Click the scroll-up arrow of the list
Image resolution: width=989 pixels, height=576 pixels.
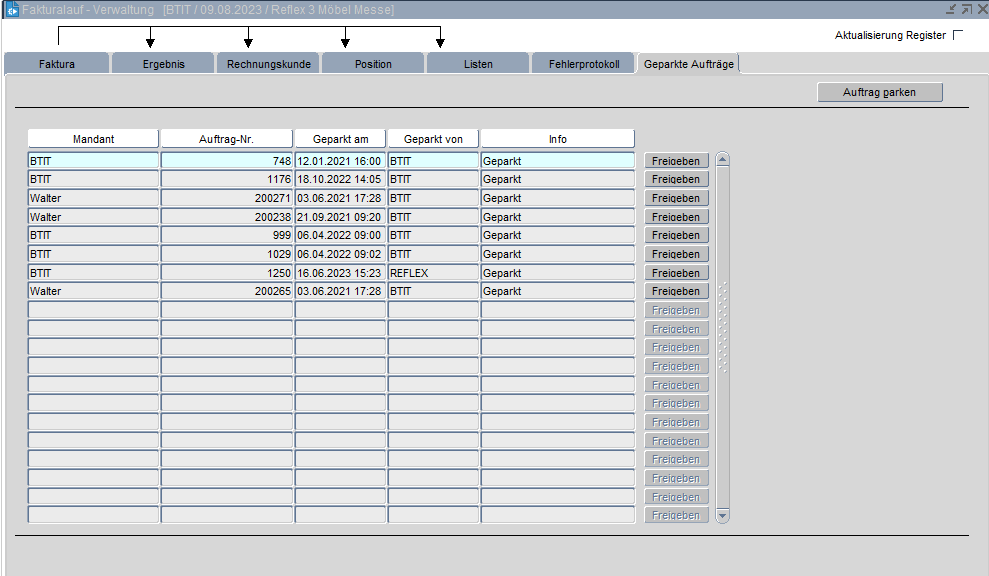coord(723,159)
